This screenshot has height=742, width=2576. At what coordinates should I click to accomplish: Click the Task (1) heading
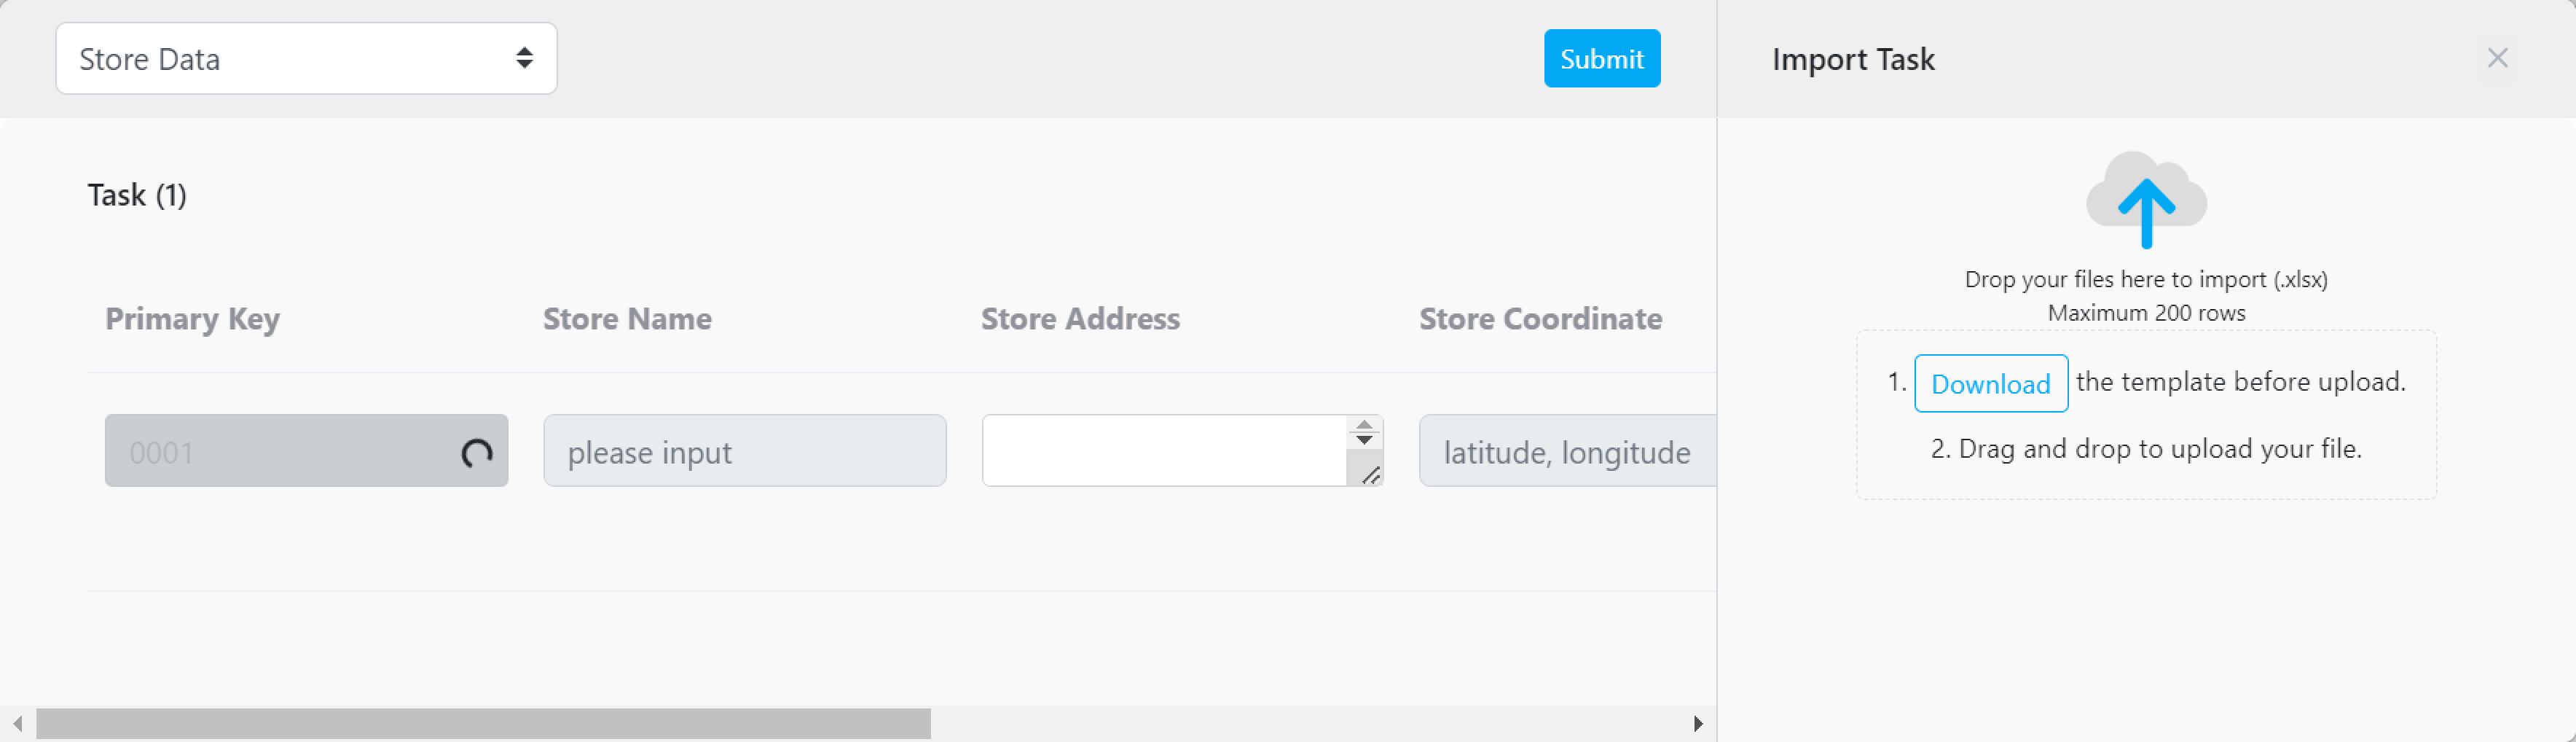click(137, 195)
